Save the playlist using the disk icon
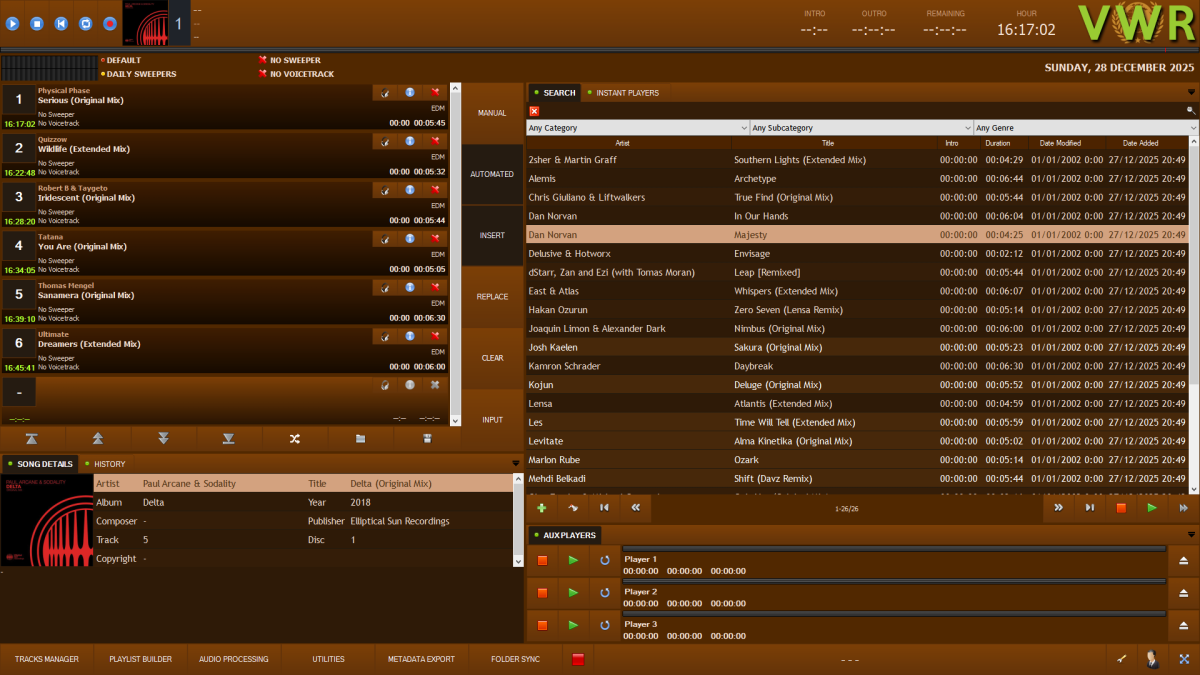 [x=427, y=438]
